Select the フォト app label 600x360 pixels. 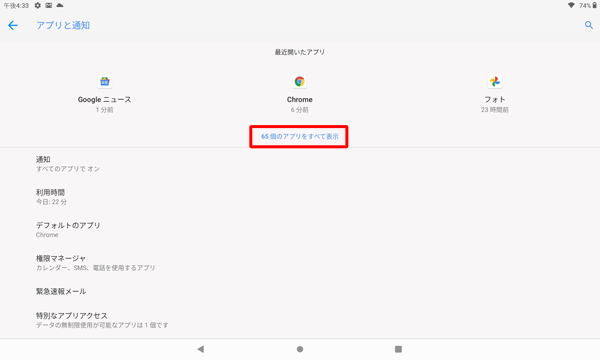pos(495,99)
